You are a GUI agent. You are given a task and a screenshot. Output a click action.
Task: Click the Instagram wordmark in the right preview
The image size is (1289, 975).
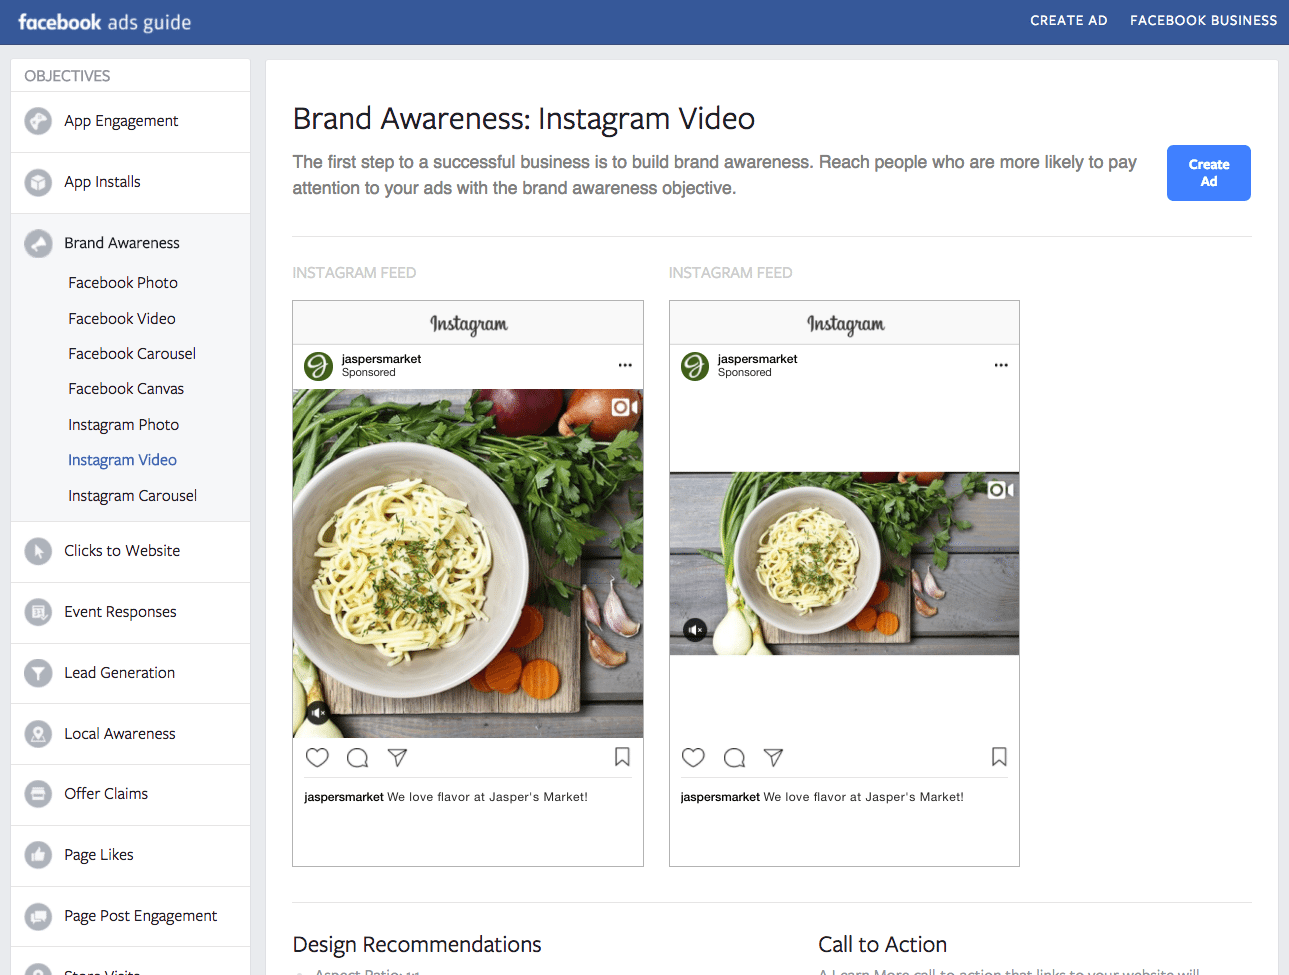845,324
